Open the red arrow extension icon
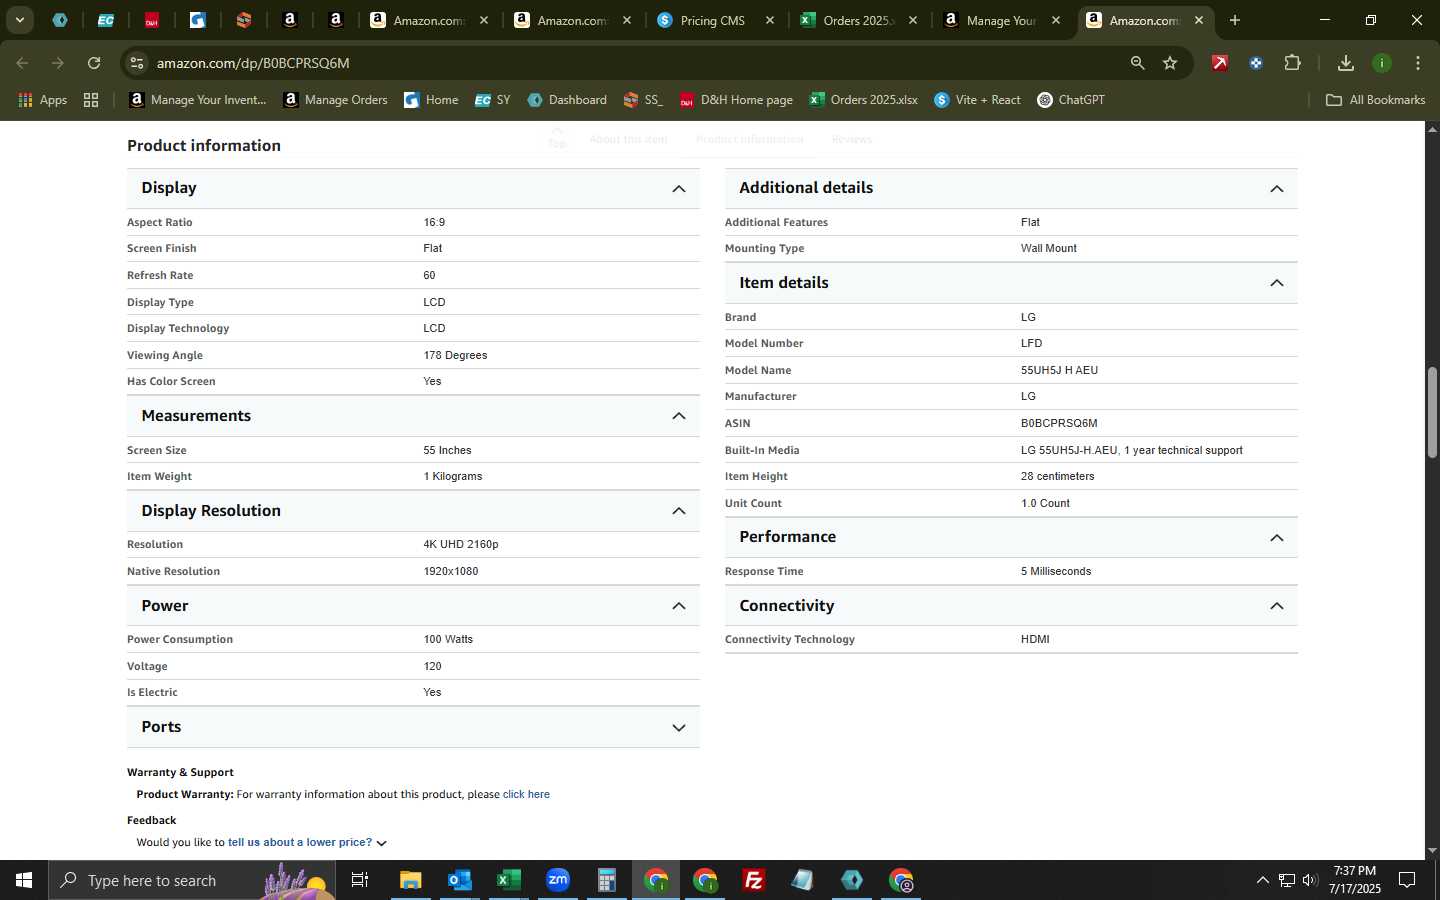 tap(1220, 63)
